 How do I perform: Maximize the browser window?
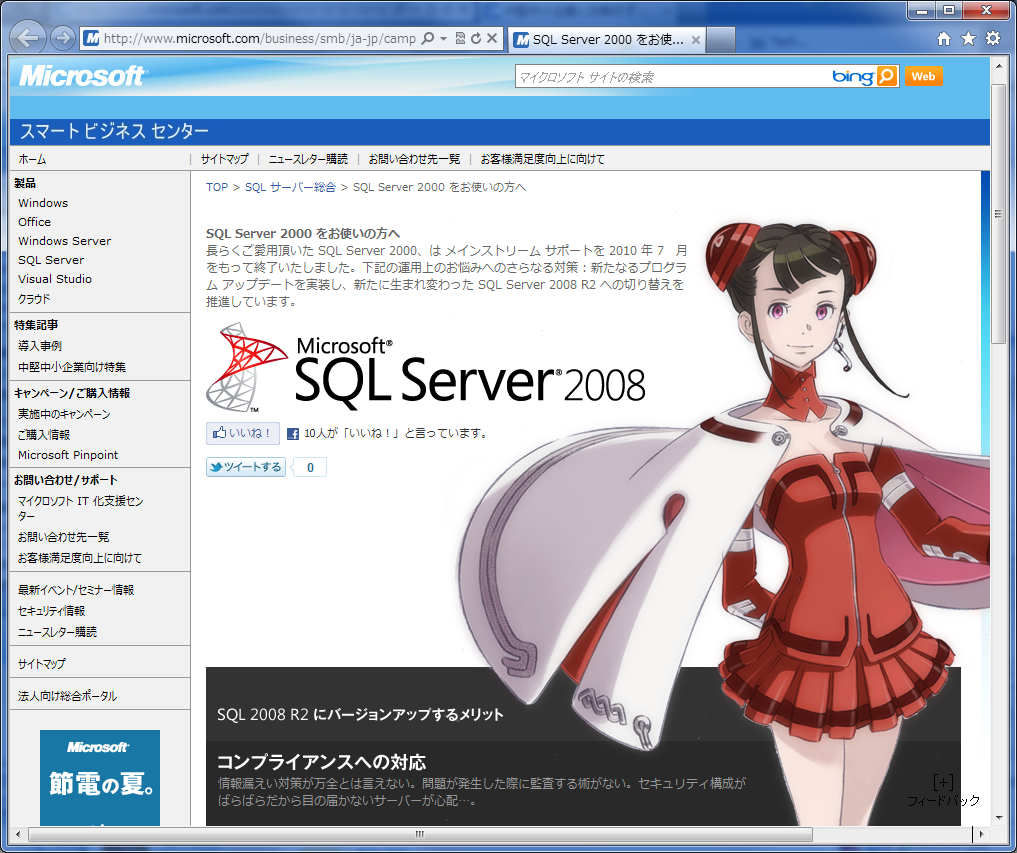point(949,10)
